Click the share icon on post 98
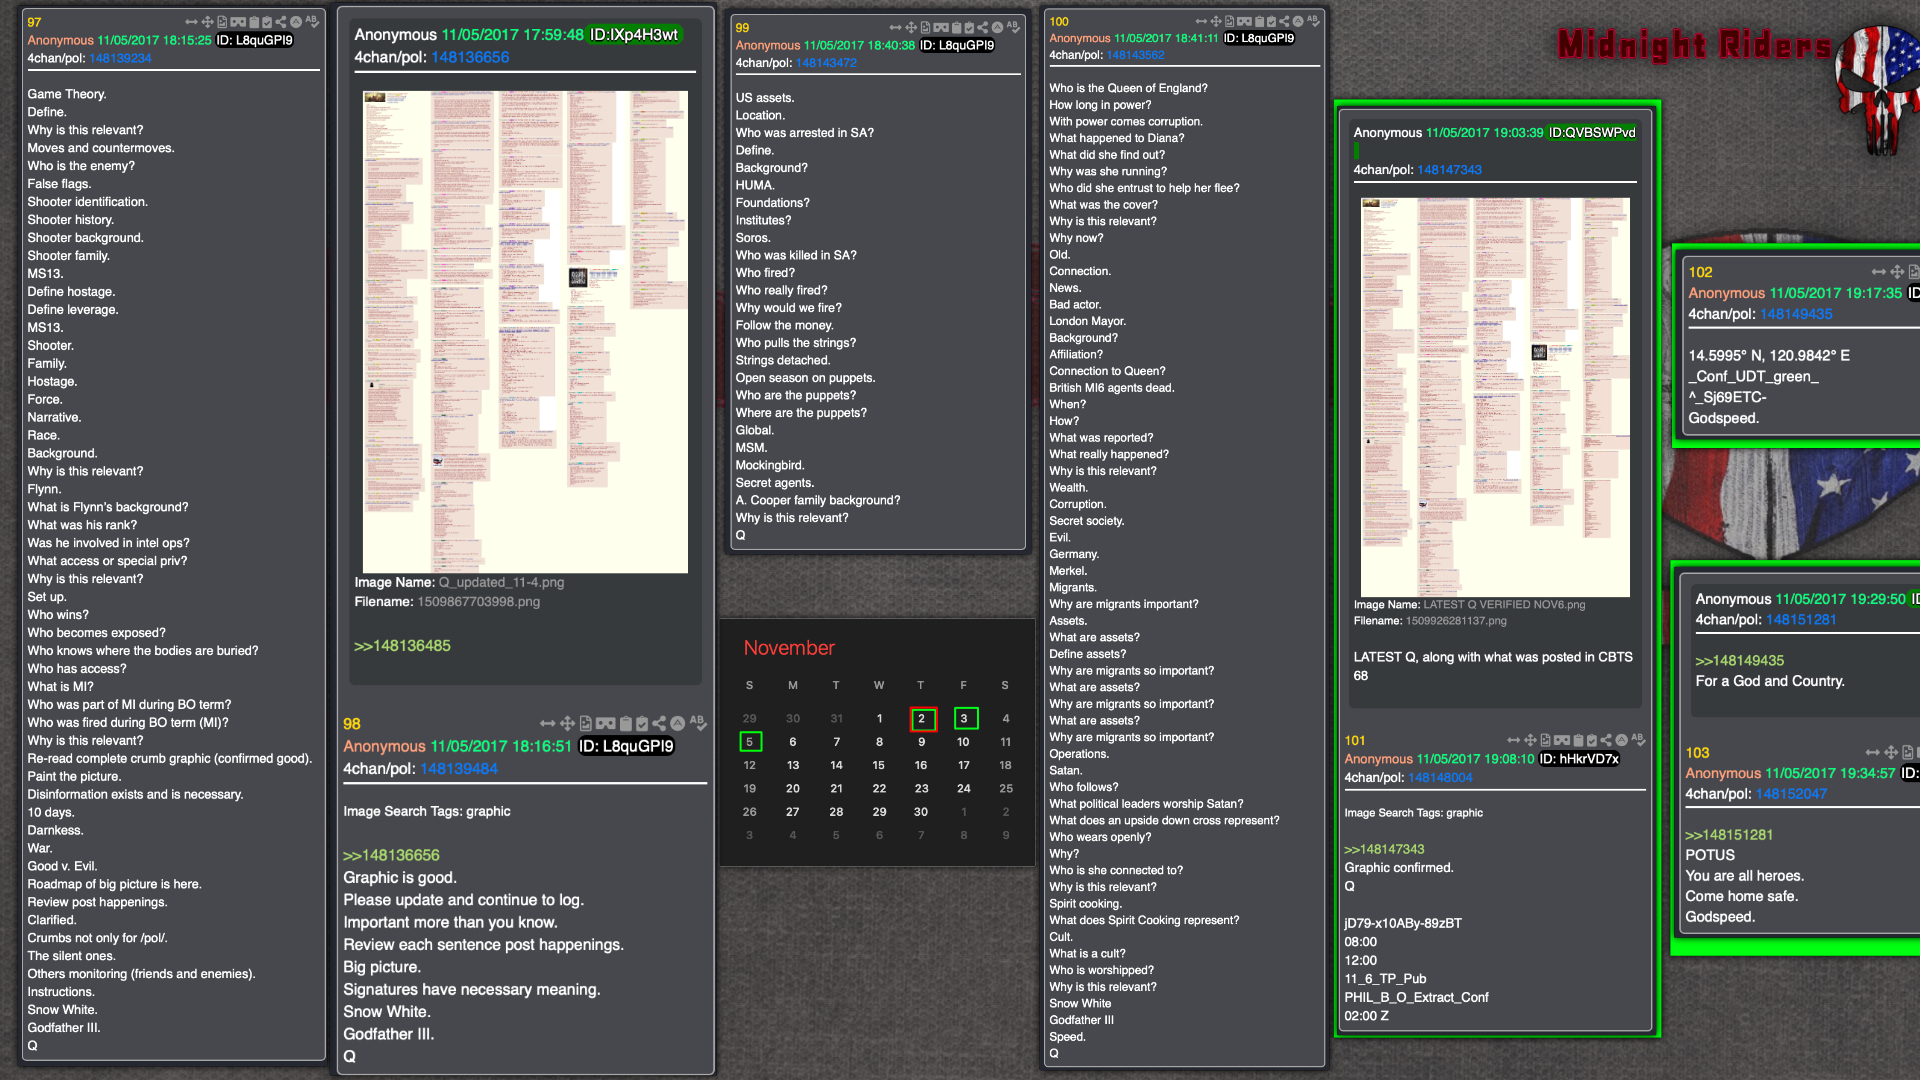Screen dimensions: 1920x1080 coord(659,723)
